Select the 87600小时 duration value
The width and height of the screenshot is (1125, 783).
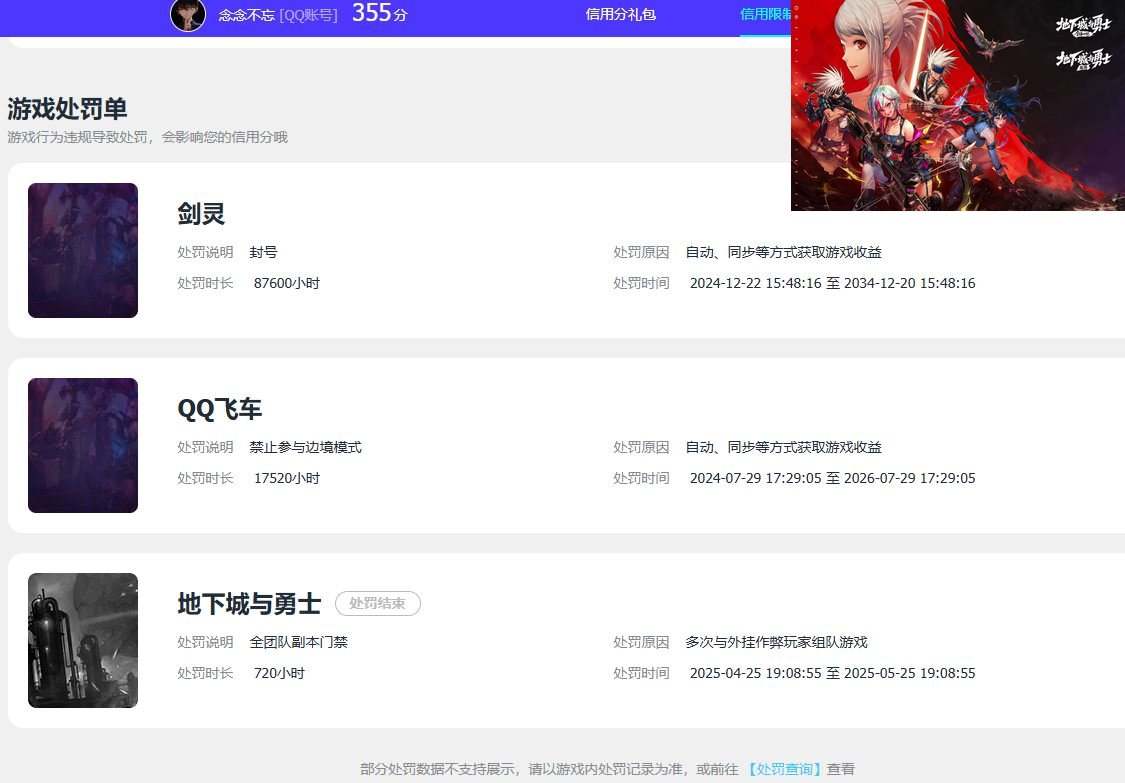click(x=287, y=283)
